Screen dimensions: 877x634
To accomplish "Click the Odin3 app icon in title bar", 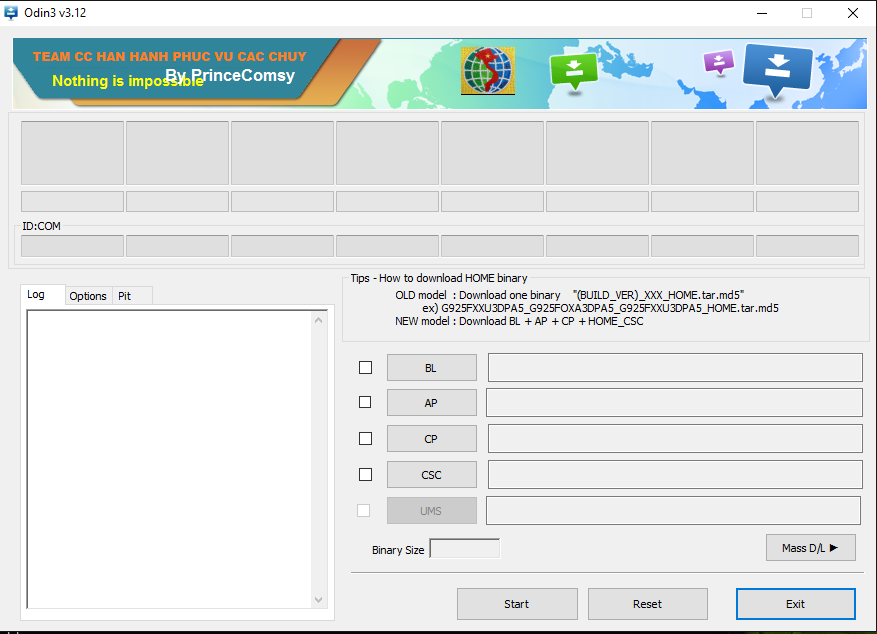I will 11,13.
